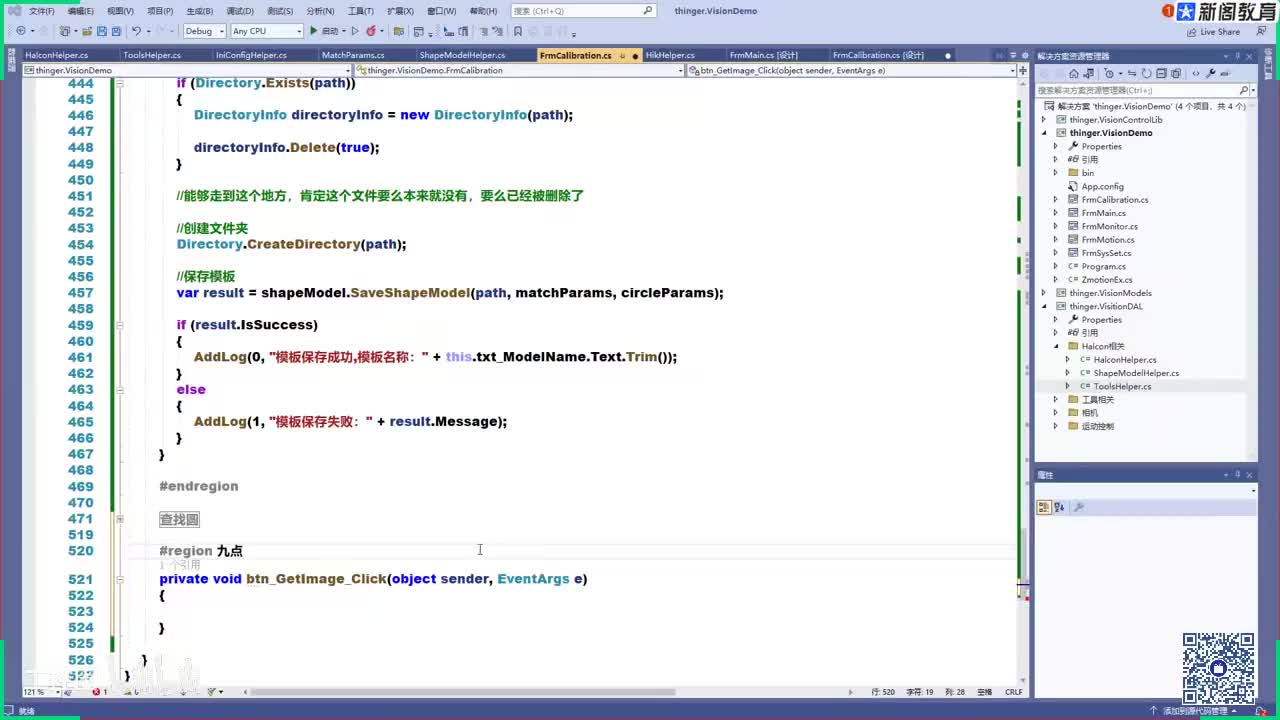Click the Open File folder toolbar icon

pyautogui.click(x=88, y=31)
